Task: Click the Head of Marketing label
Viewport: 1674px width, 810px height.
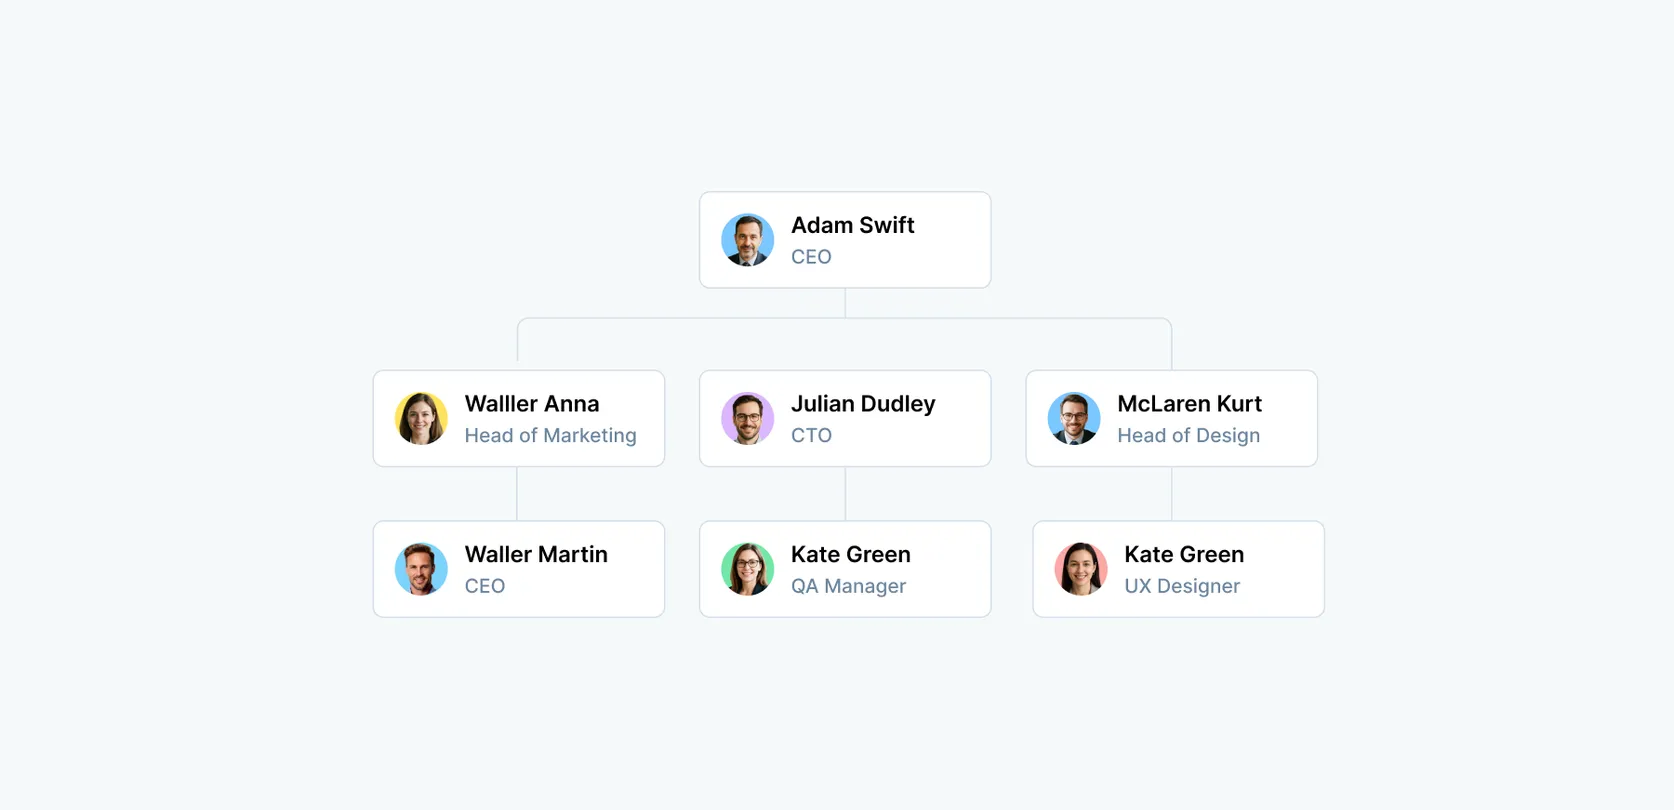Action: click(x=550, y=436)
